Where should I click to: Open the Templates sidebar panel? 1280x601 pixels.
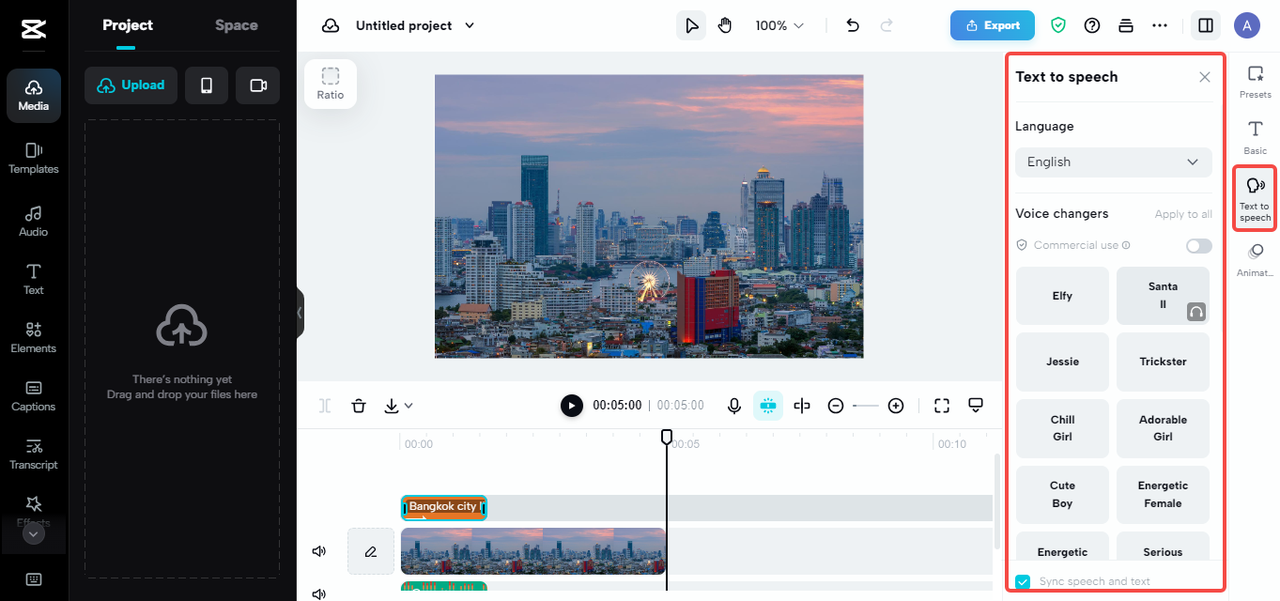click(33, 158)
